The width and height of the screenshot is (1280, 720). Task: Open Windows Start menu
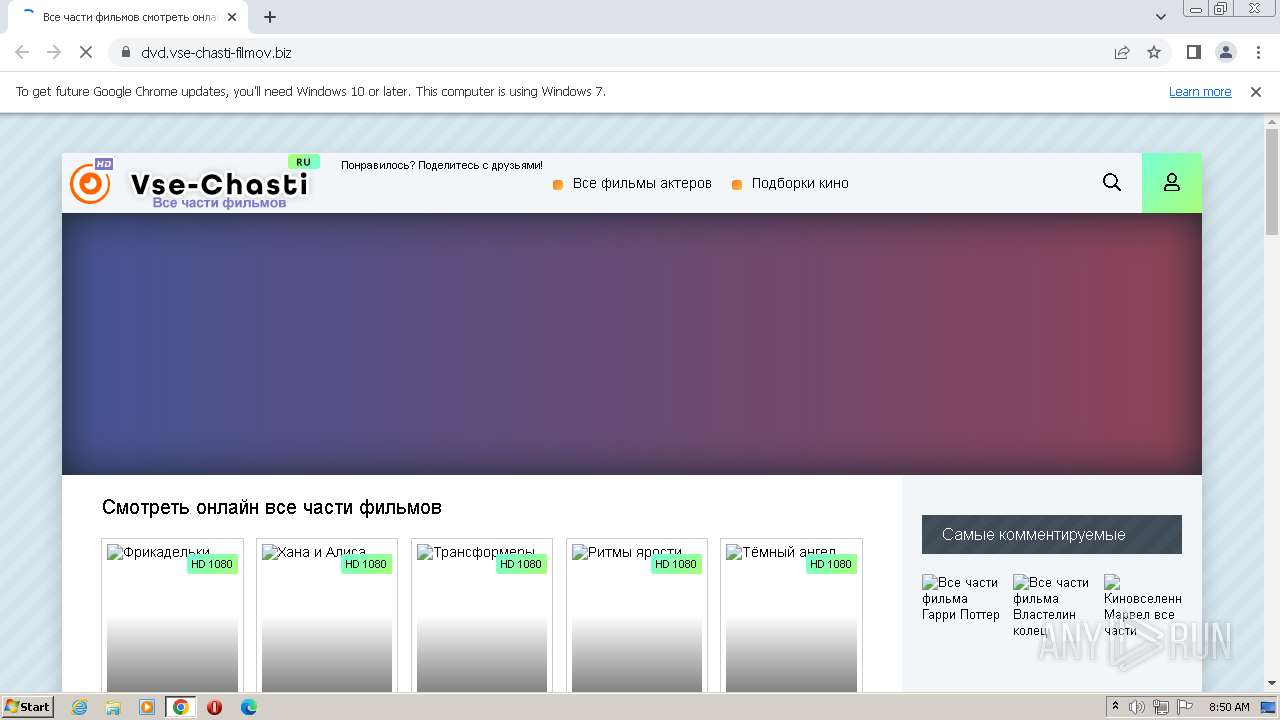(28, 706)
